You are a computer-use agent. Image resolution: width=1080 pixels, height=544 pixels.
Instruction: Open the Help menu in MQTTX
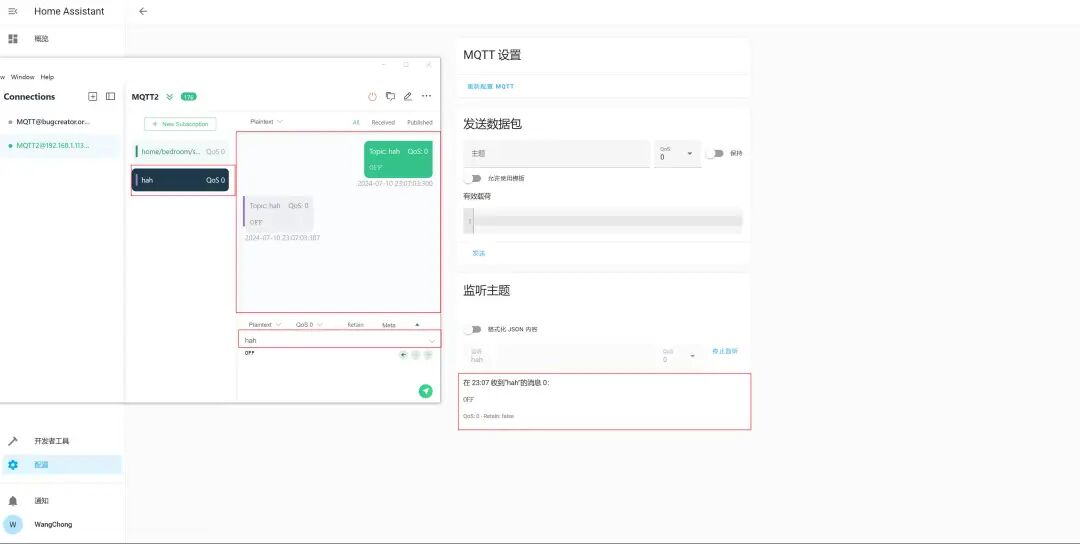[x=47, y=77]
